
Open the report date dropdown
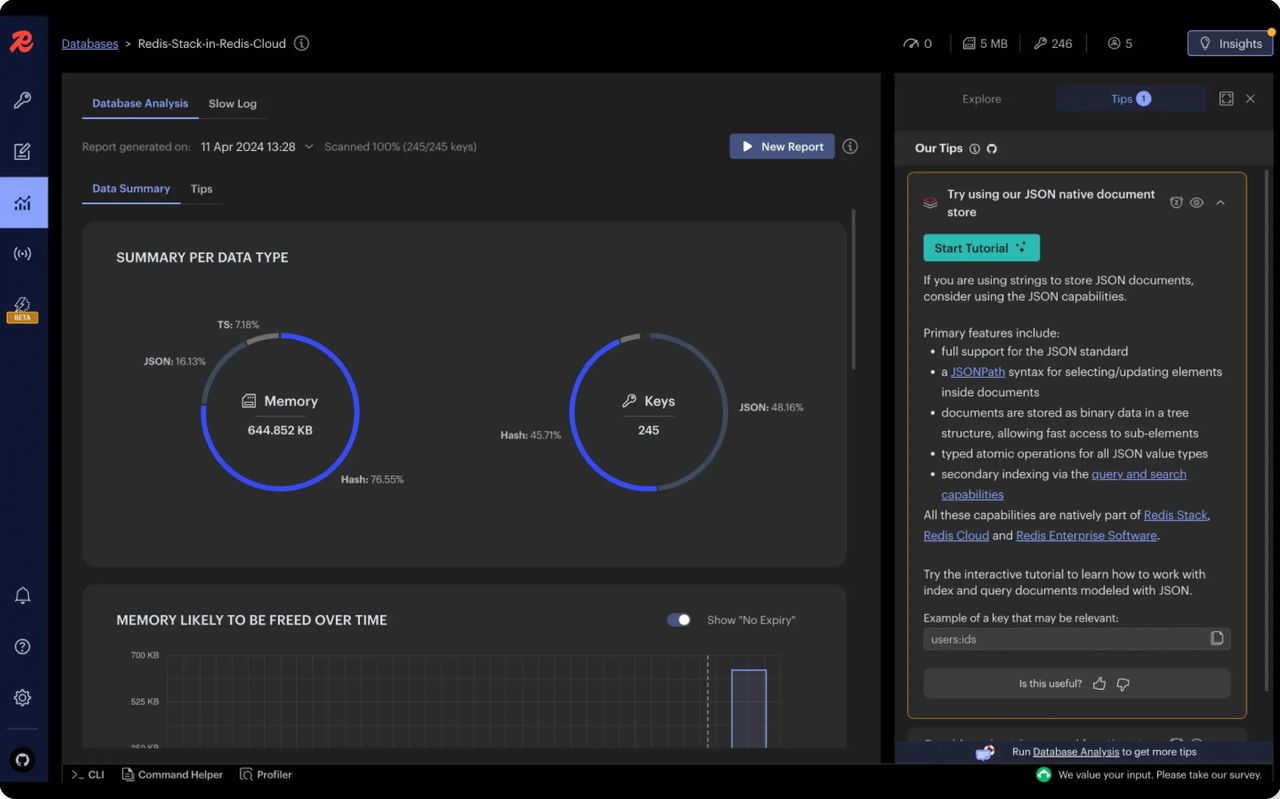pos(309,147)
